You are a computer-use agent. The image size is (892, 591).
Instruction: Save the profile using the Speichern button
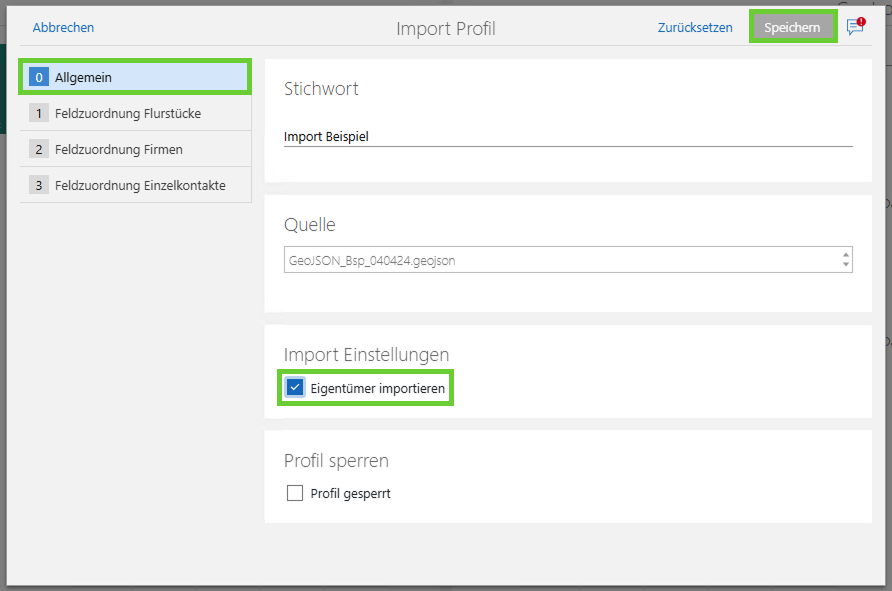[x=793, y=27]
